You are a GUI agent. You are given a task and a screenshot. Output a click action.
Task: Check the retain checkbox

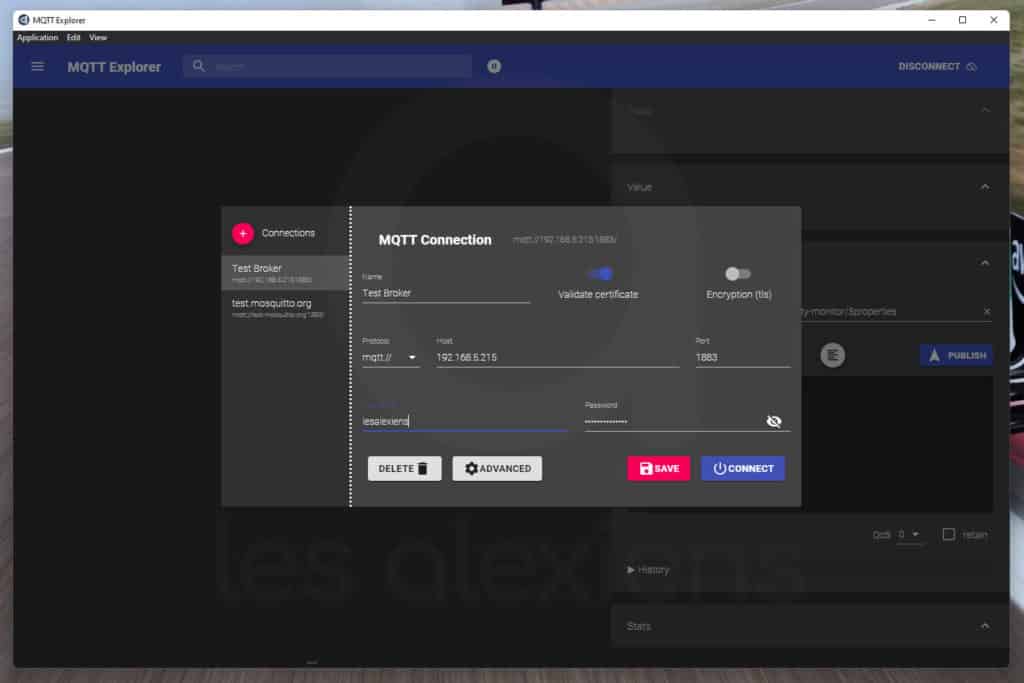click(948, 534)
